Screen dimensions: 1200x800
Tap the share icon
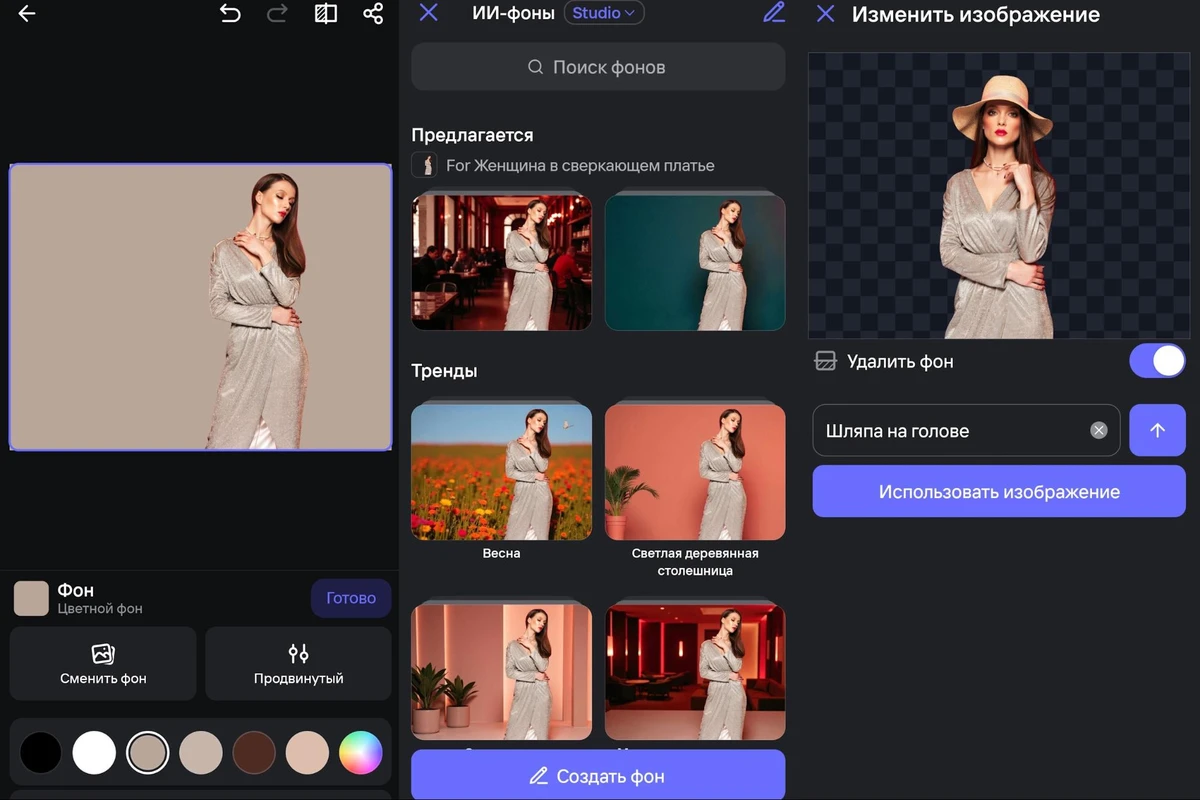click(373, 14)
